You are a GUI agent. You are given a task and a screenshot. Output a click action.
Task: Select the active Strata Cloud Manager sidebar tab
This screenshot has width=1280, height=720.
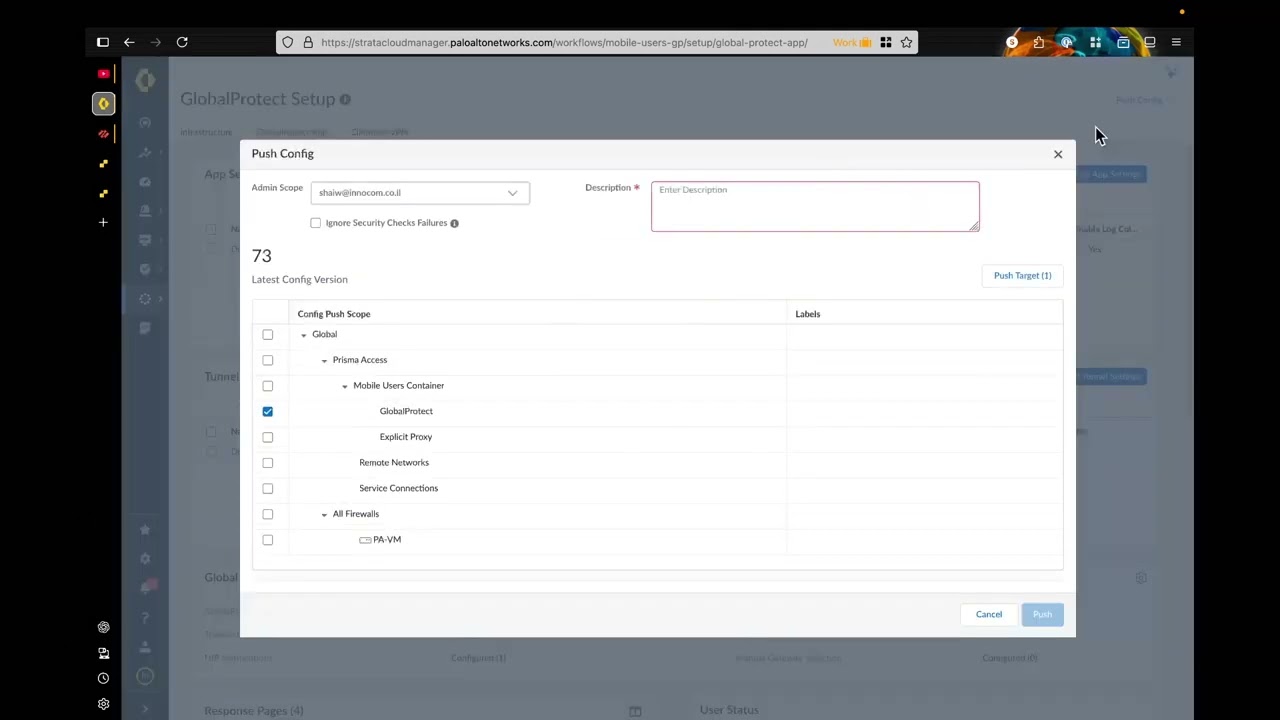tap(103, 103)
